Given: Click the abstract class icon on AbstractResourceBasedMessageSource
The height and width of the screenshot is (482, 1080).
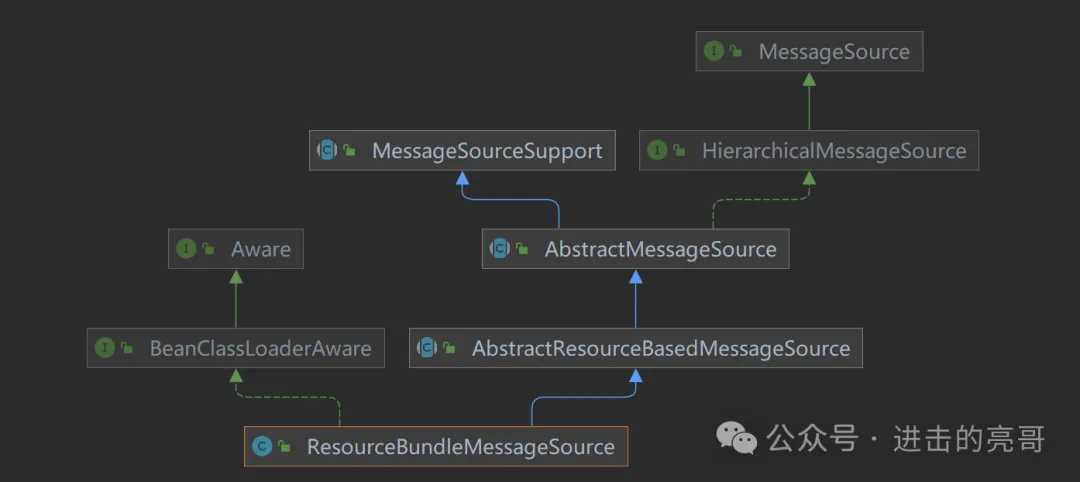Looking at the screenshot, I should click(x=427, y=348).
